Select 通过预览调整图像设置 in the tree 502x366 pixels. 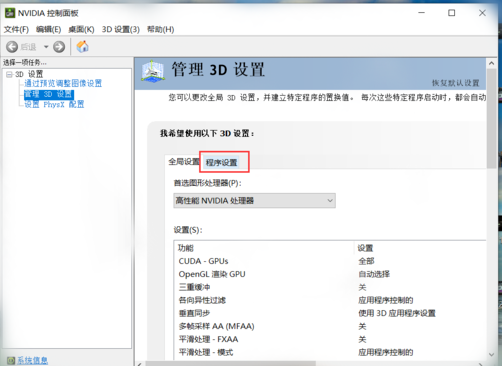coord(63,83)
